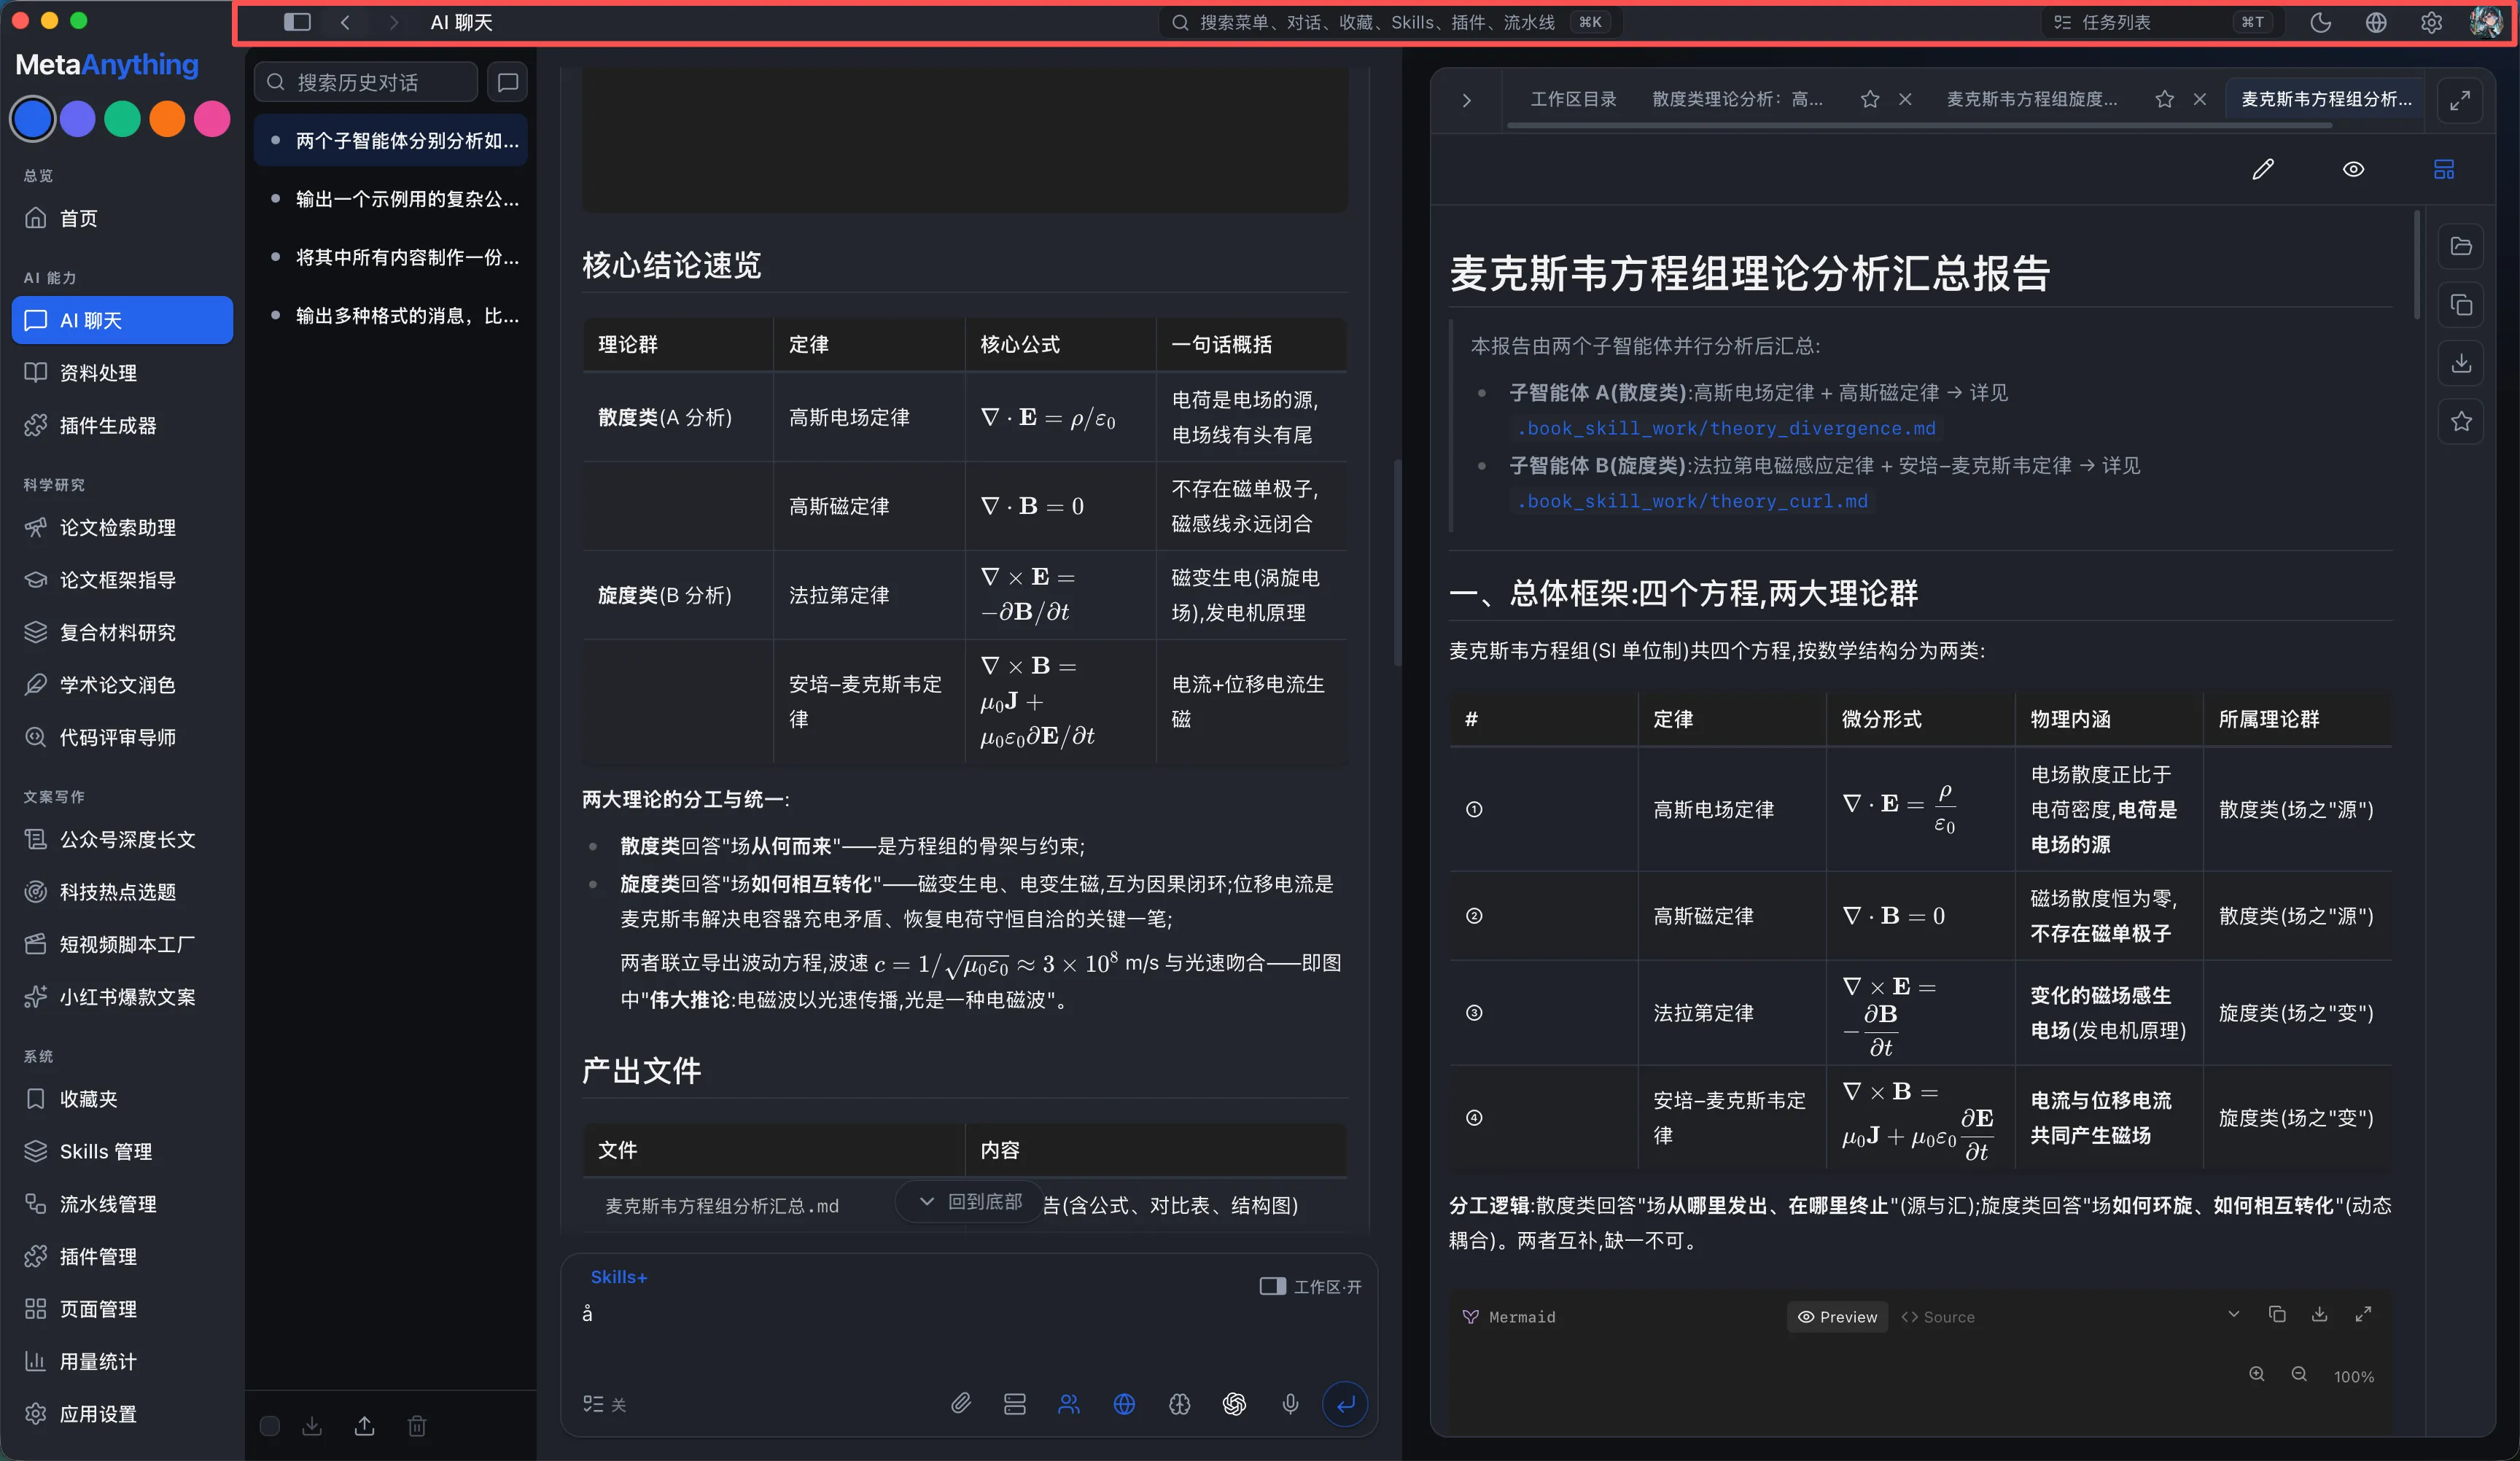Toggle the sidebar panel icon in top bar

tap(297, 22)
